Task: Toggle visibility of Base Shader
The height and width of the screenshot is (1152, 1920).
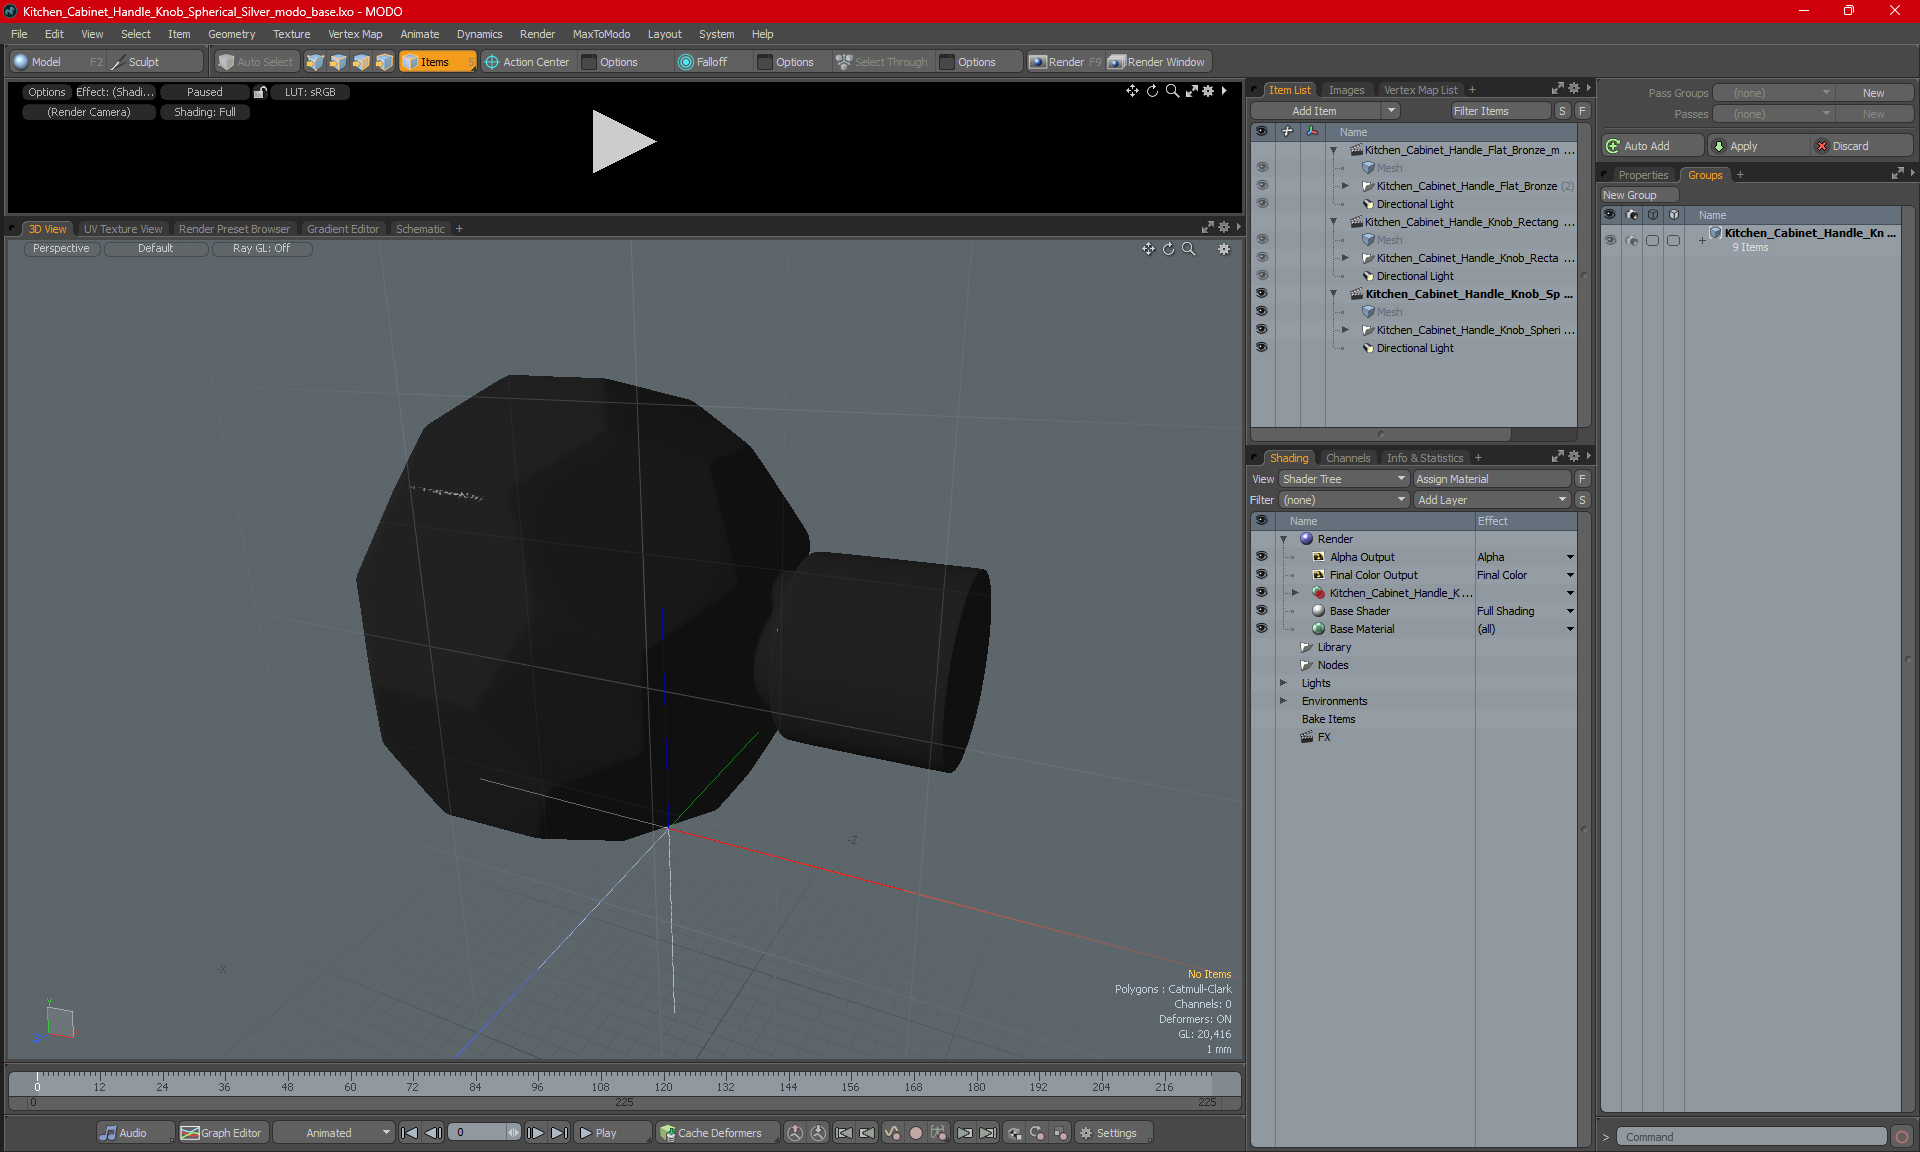Action: tap(1262, 610)
